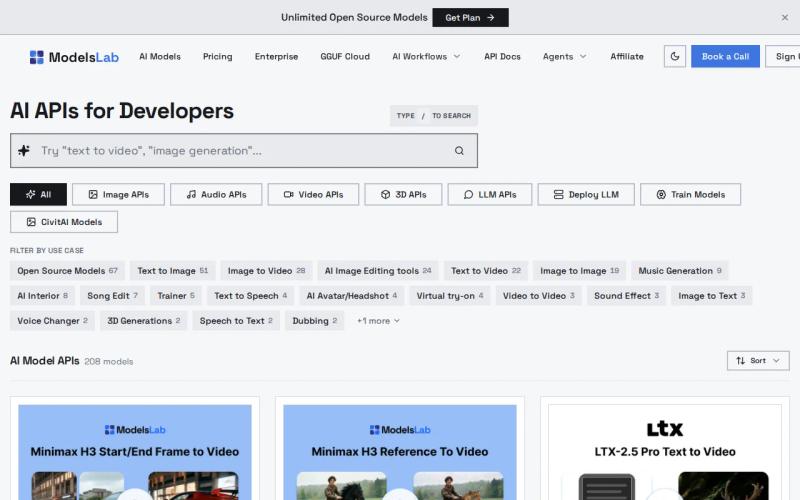
Task: Apply the Virtual try-on filter
Action: coord(449,296)
